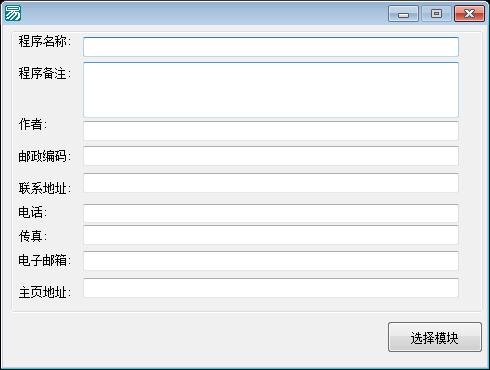Screen dimensions: 490x370
Task: Close the window with red X
Action: tap(469, 14)
